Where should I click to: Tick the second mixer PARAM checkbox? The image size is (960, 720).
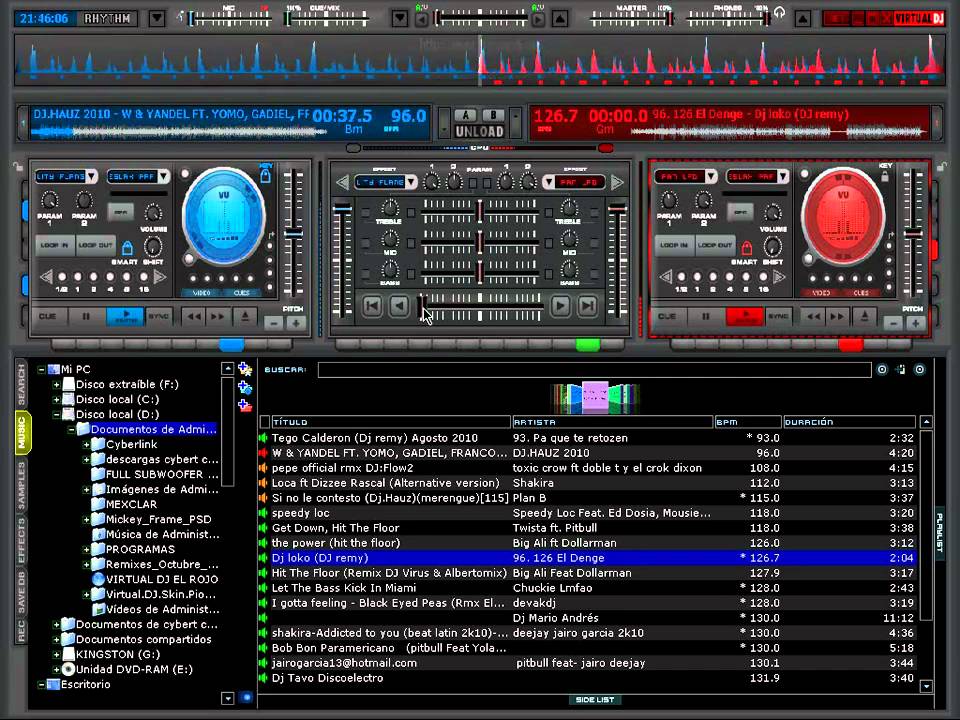pyautogui.click(x=487, y=182)
